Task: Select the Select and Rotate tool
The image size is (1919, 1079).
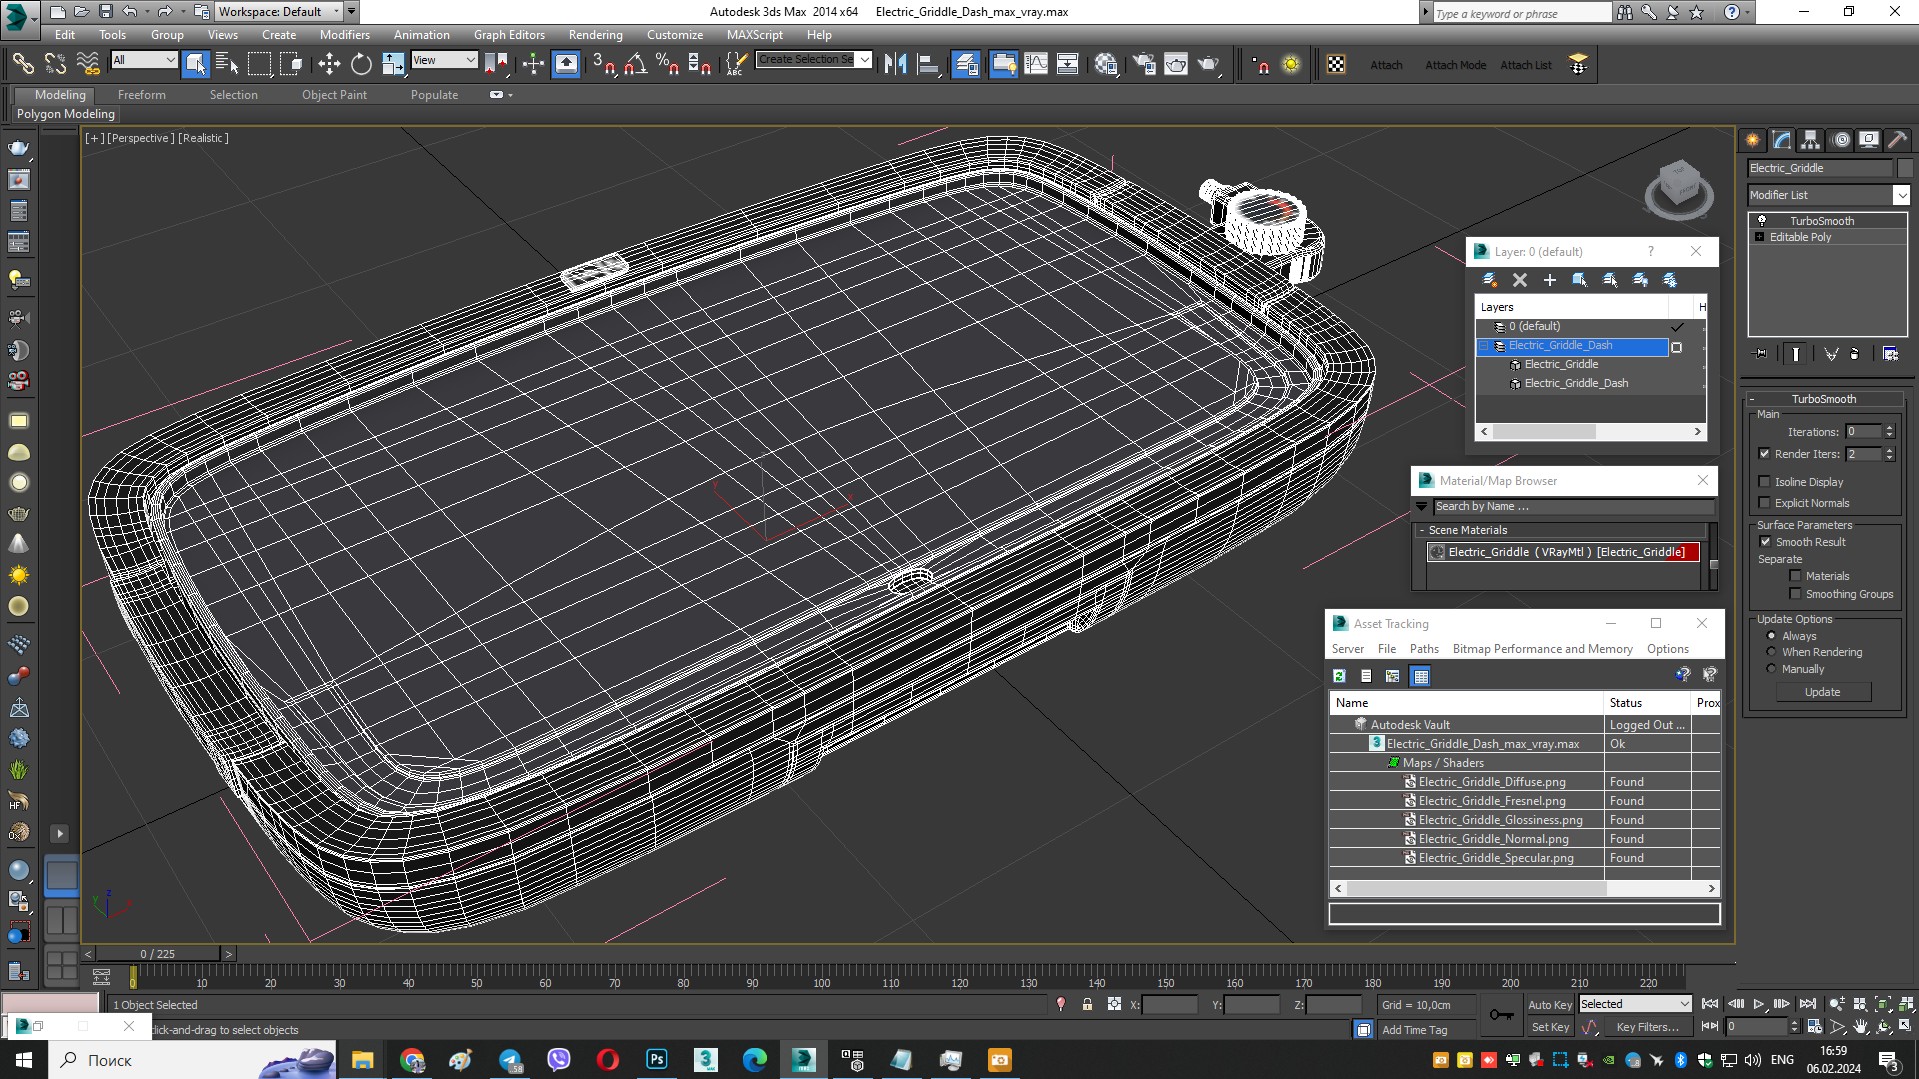Action: [x=361, y=65]
